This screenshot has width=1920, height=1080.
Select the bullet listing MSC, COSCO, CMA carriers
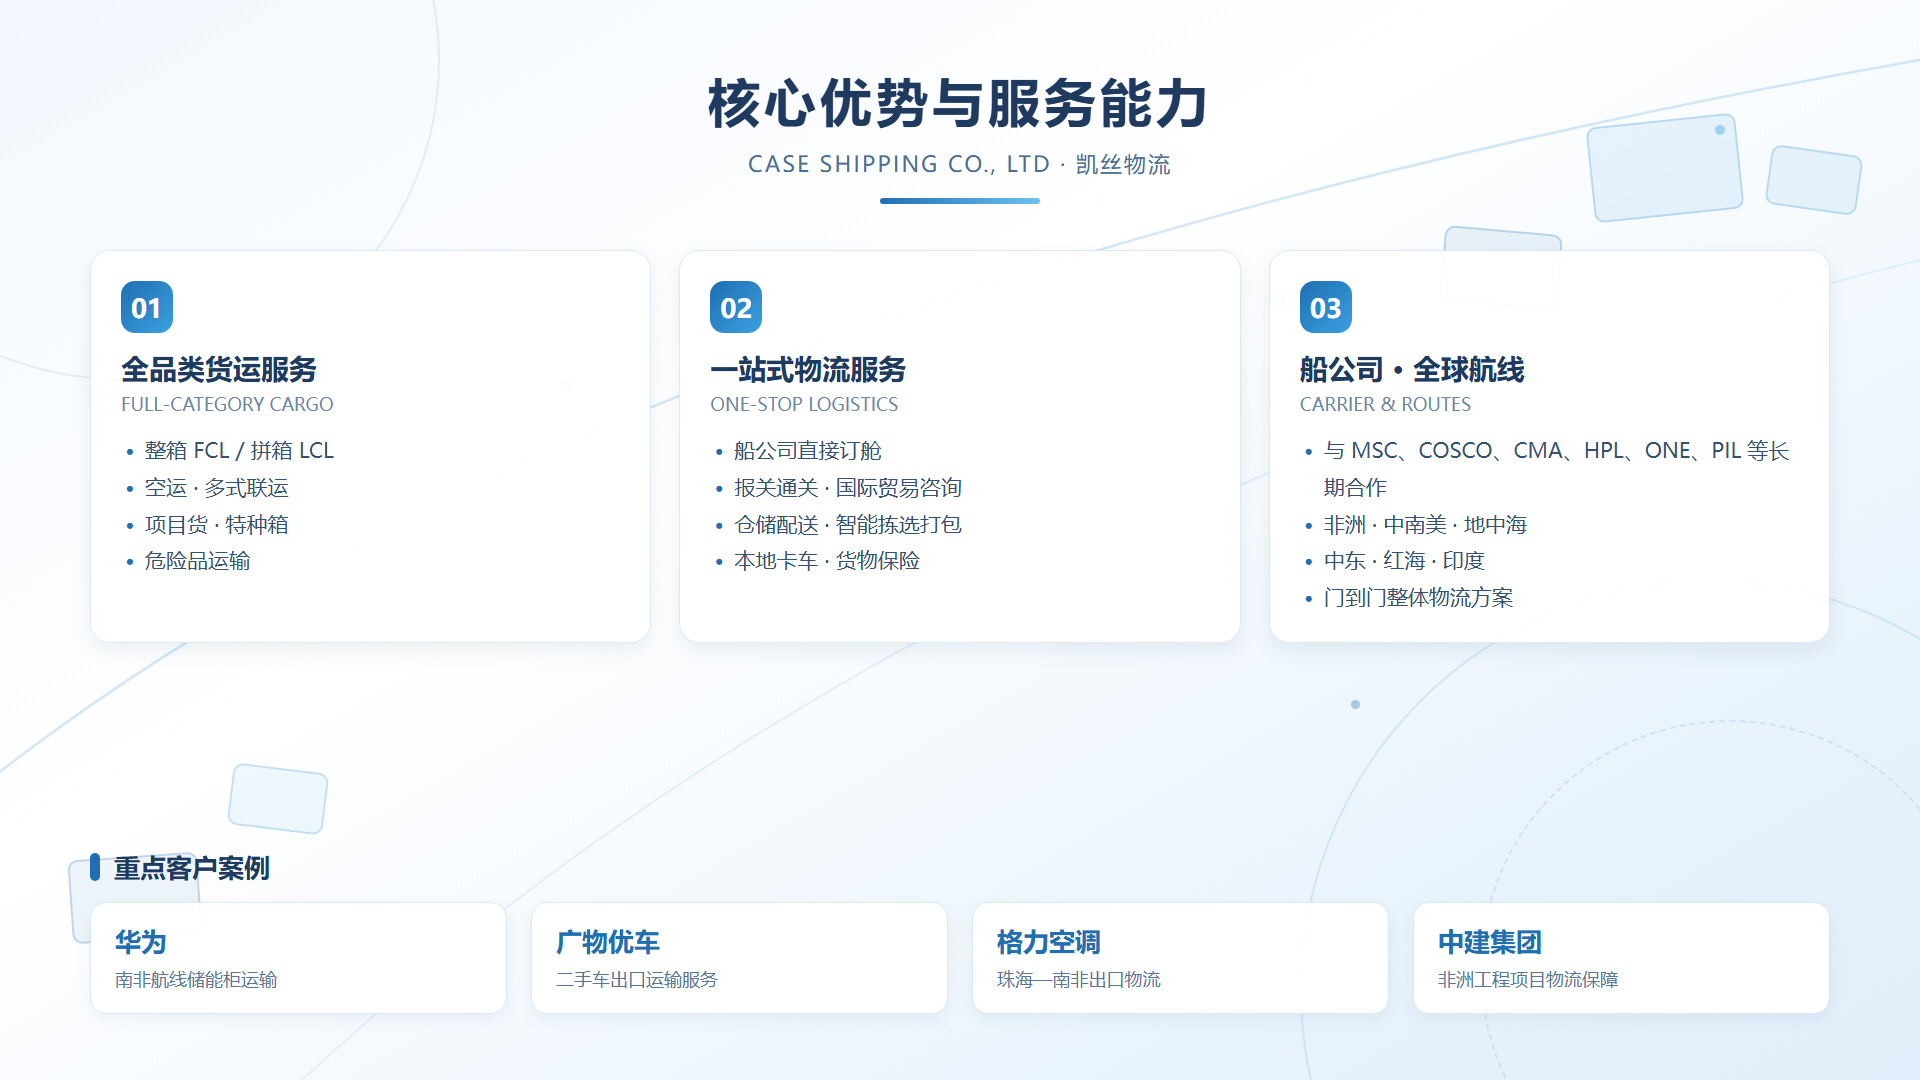(1556, 469)
